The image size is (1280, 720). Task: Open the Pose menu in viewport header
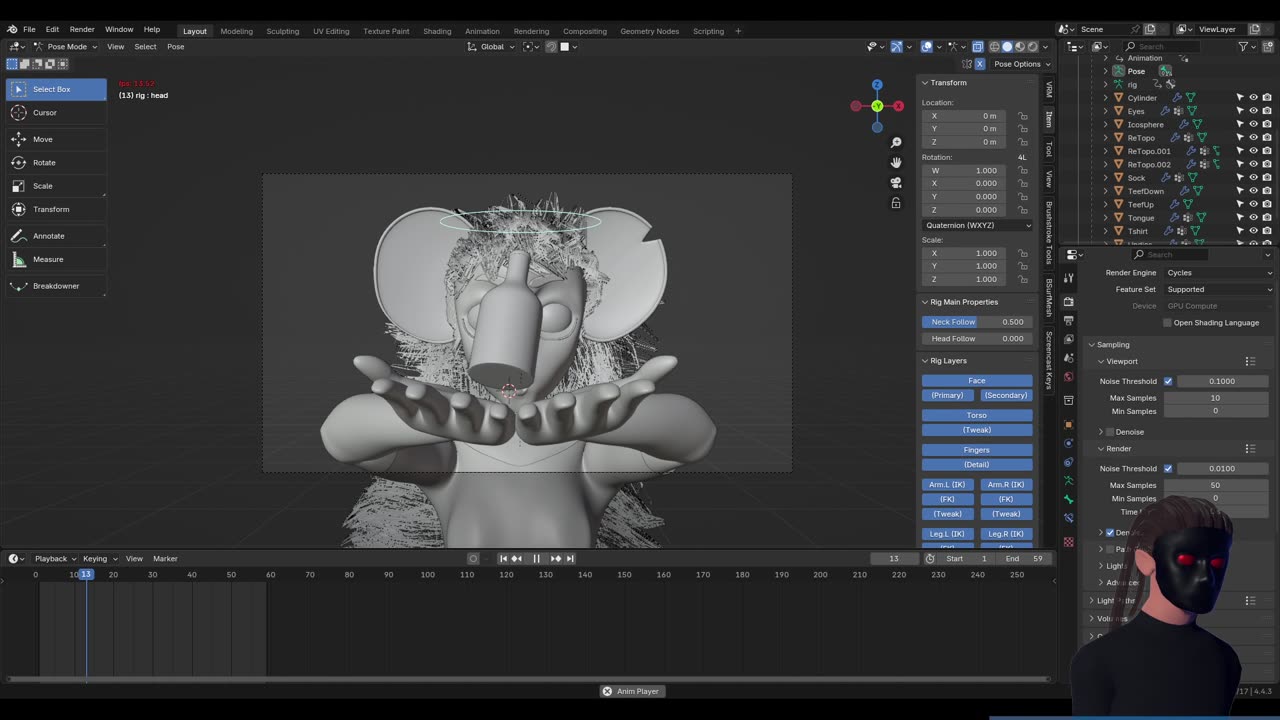coord(175,46)
